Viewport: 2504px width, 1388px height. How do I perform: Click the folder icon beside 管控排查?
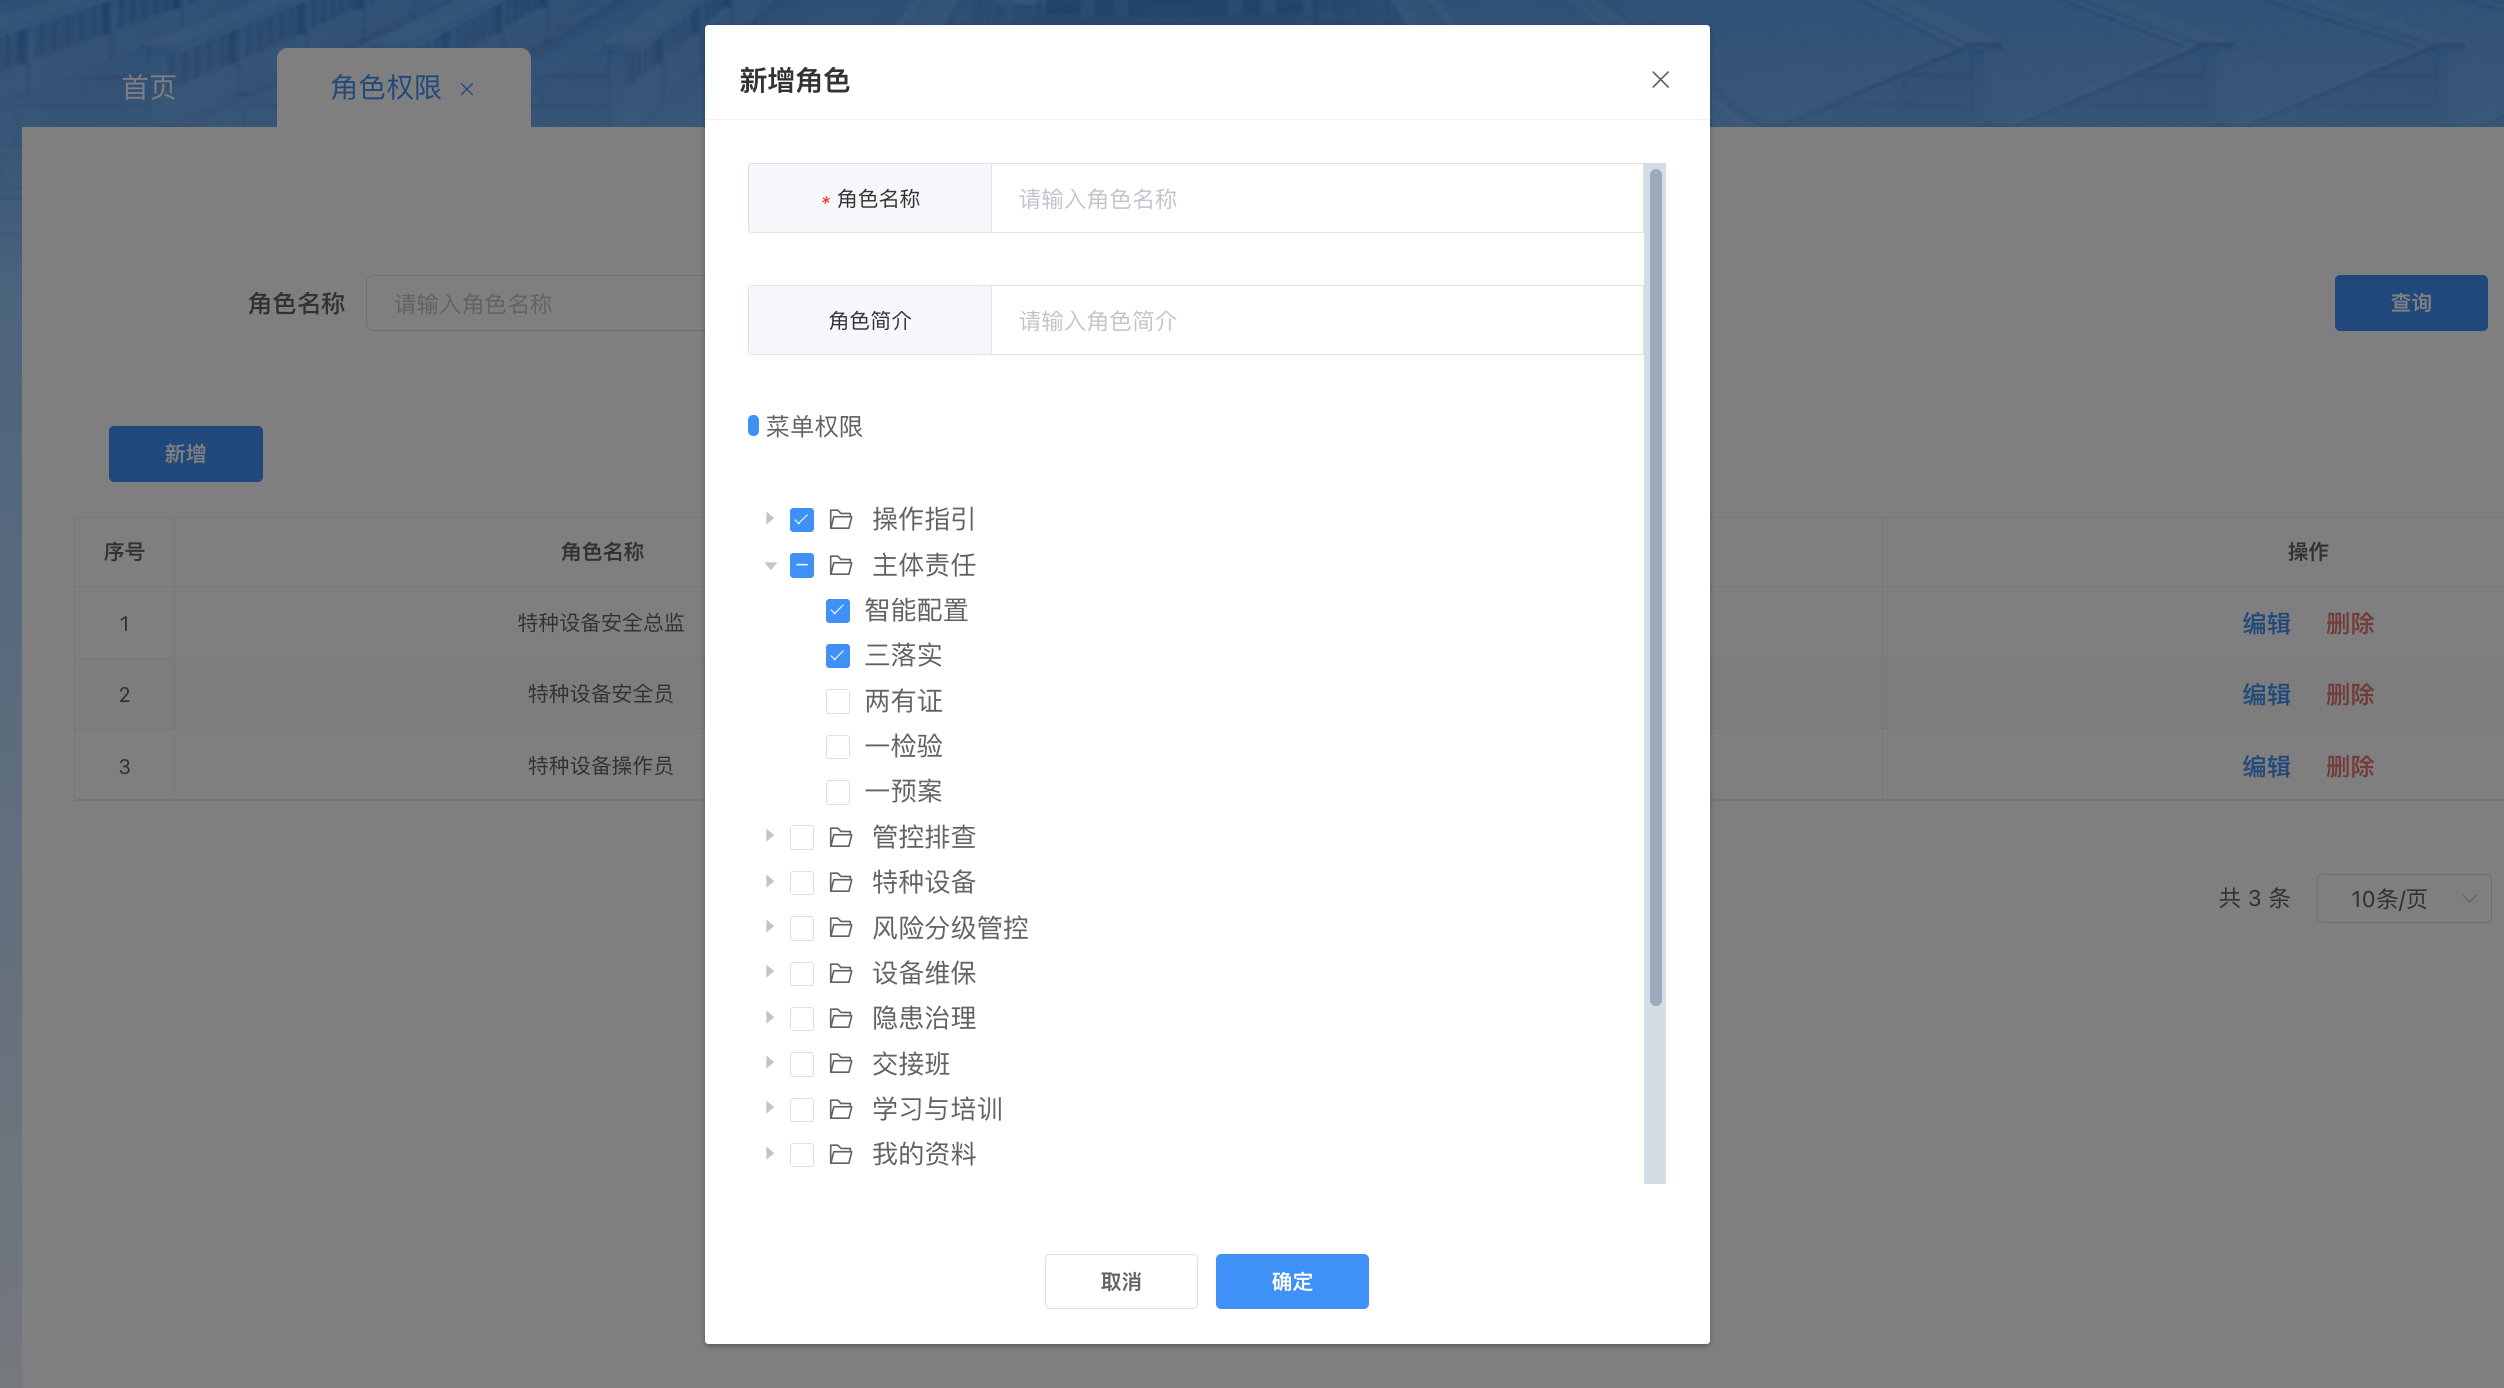click(x=841, y=837)
